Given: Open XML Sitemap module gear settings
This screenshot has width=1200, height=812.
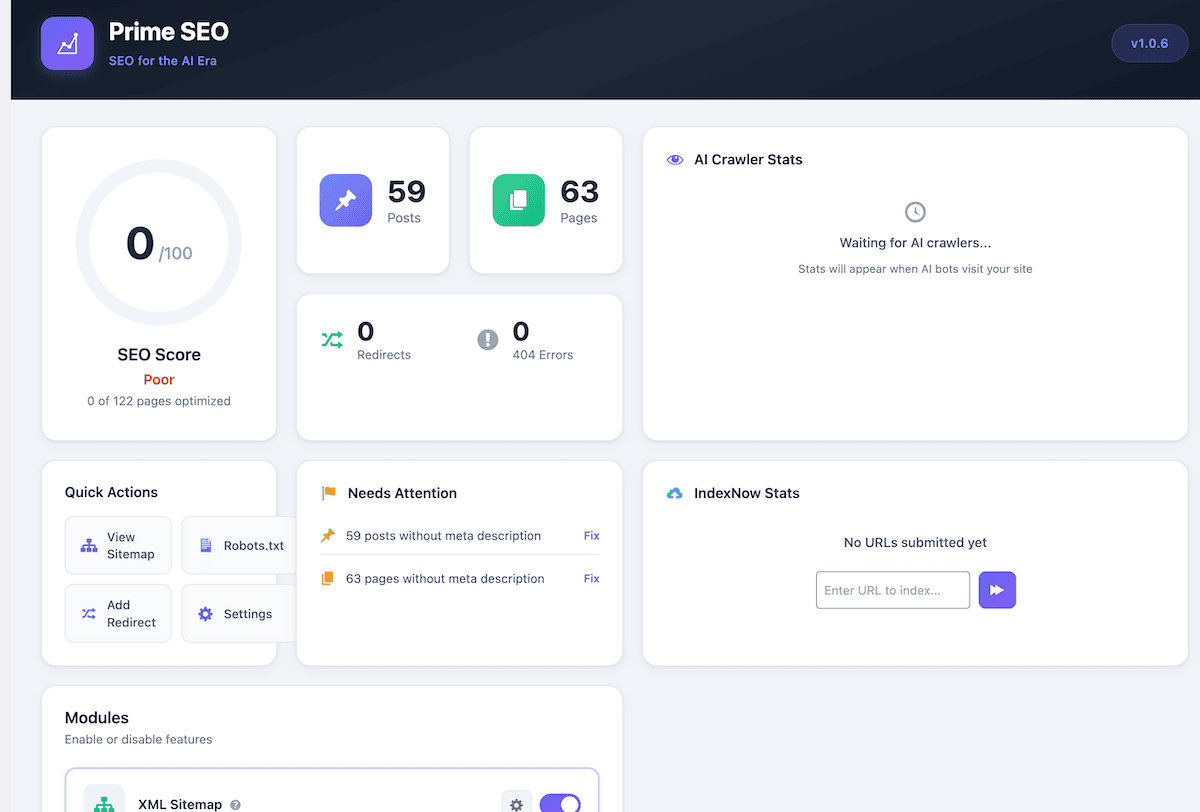Looking at the screenshot, I should pyautogui.click(x=516, y=804).
